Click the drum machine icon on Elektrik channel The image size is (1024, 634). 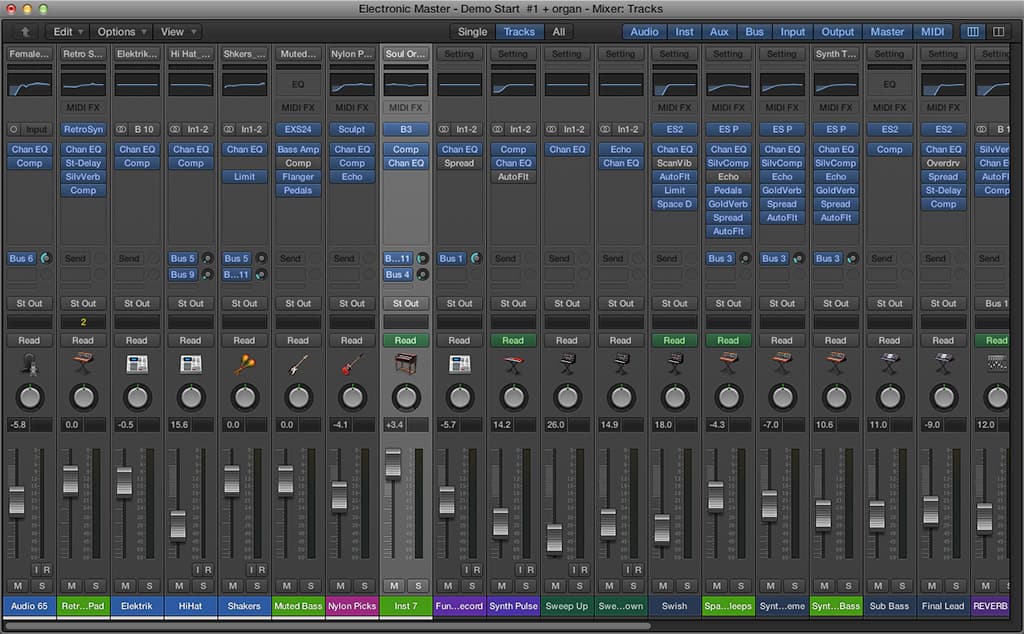point(137,364)
